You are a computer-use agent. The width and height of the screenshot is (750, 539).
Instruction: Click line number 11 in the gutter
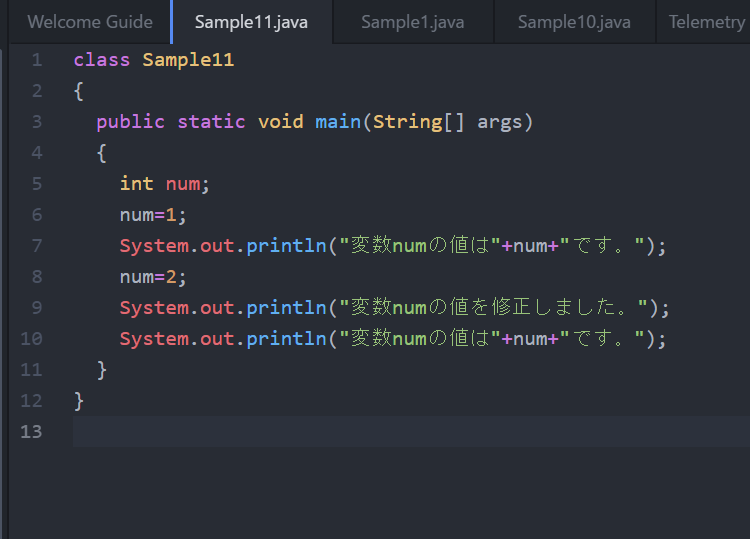[x=32, y=370]
